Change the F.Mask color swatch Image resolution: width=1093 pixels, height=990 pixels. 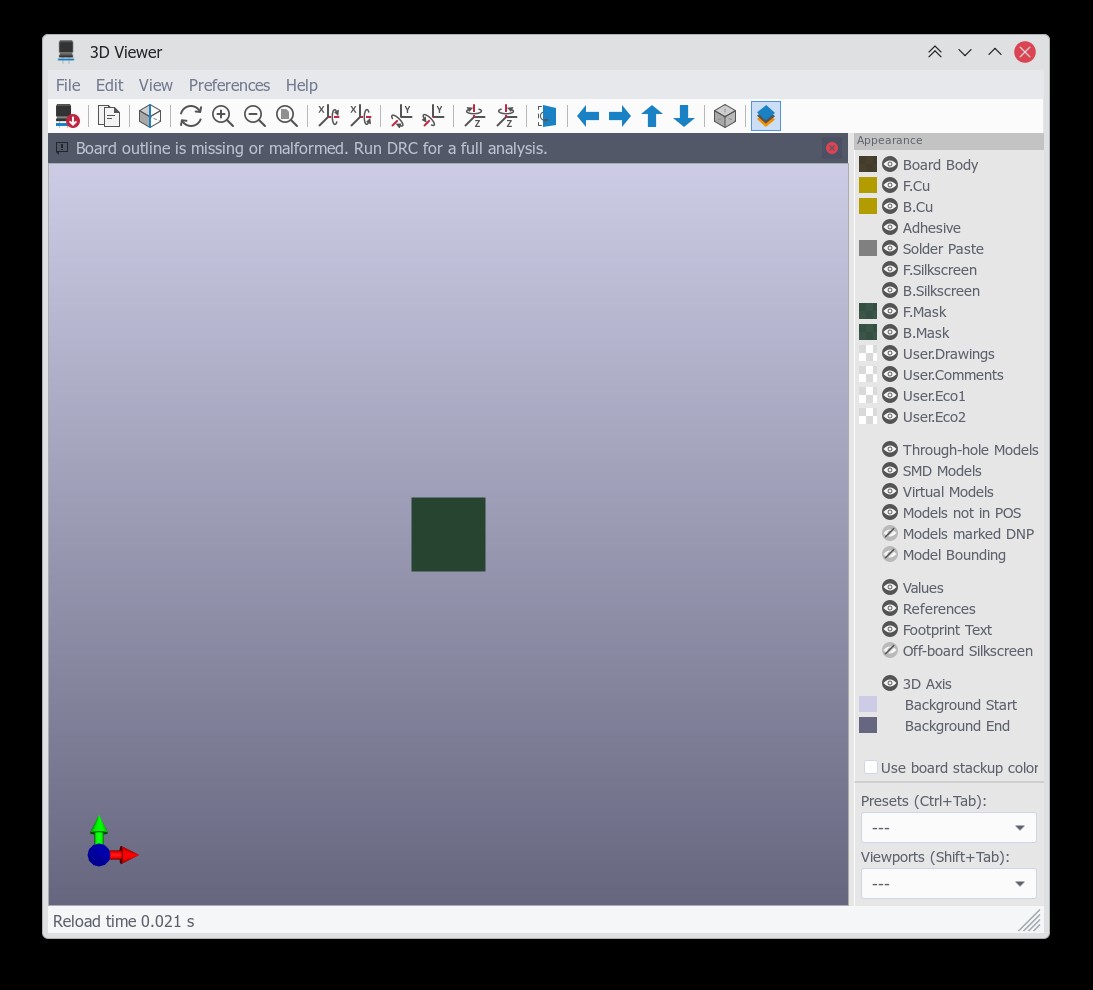pyautogui.click(x=868, y=311)
